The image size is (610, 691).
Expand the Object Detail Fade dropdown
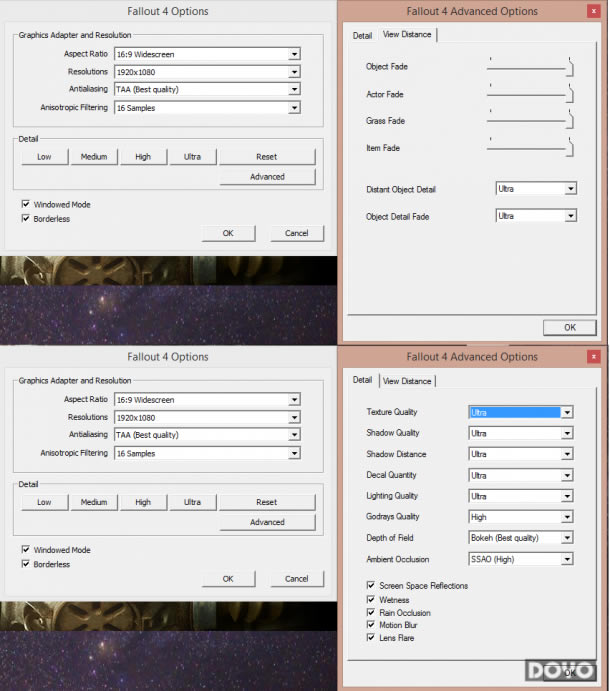pyautogui.click(x=536, y=216)
